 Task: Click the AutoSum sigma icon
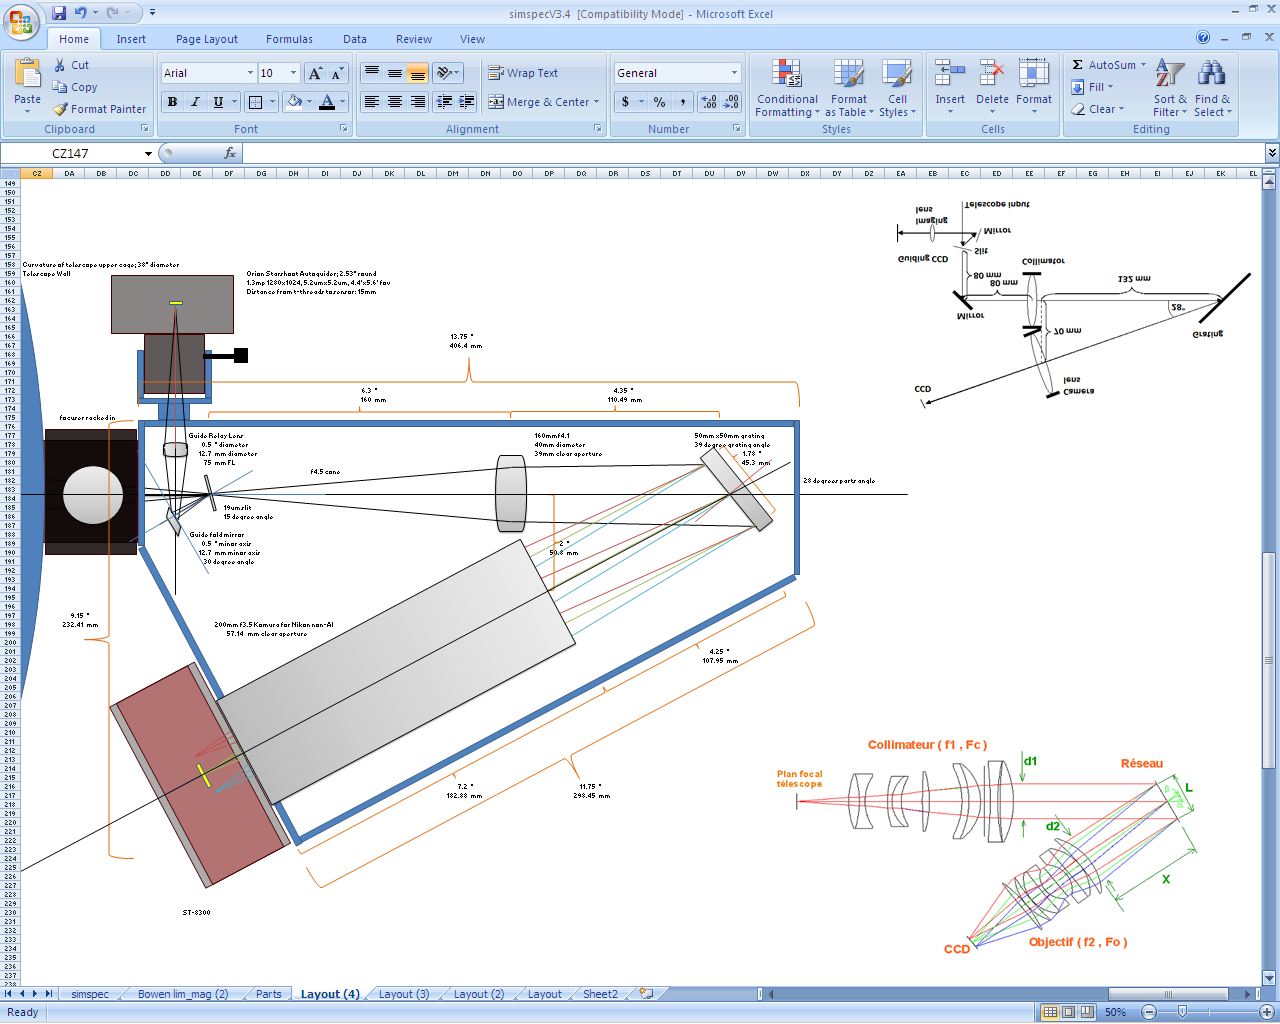1078,65
